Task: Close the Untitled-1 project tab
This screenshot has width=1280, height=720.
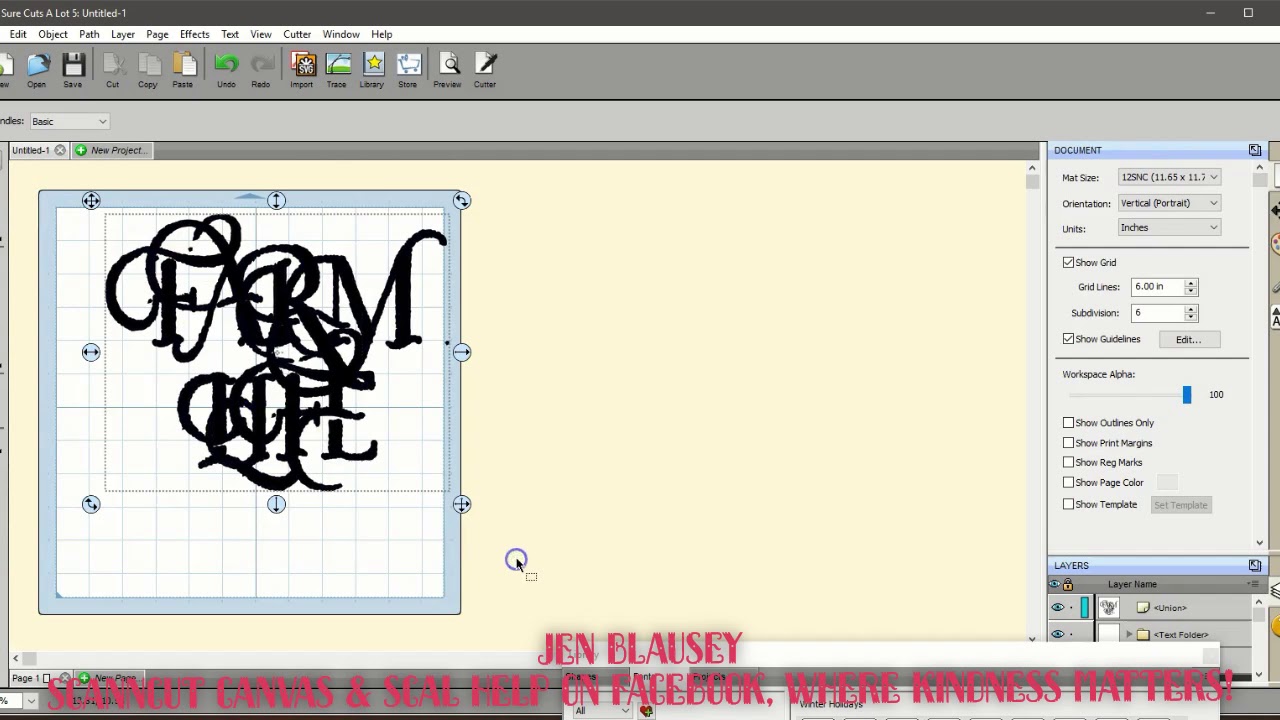Action: click(x=60, y=150)
